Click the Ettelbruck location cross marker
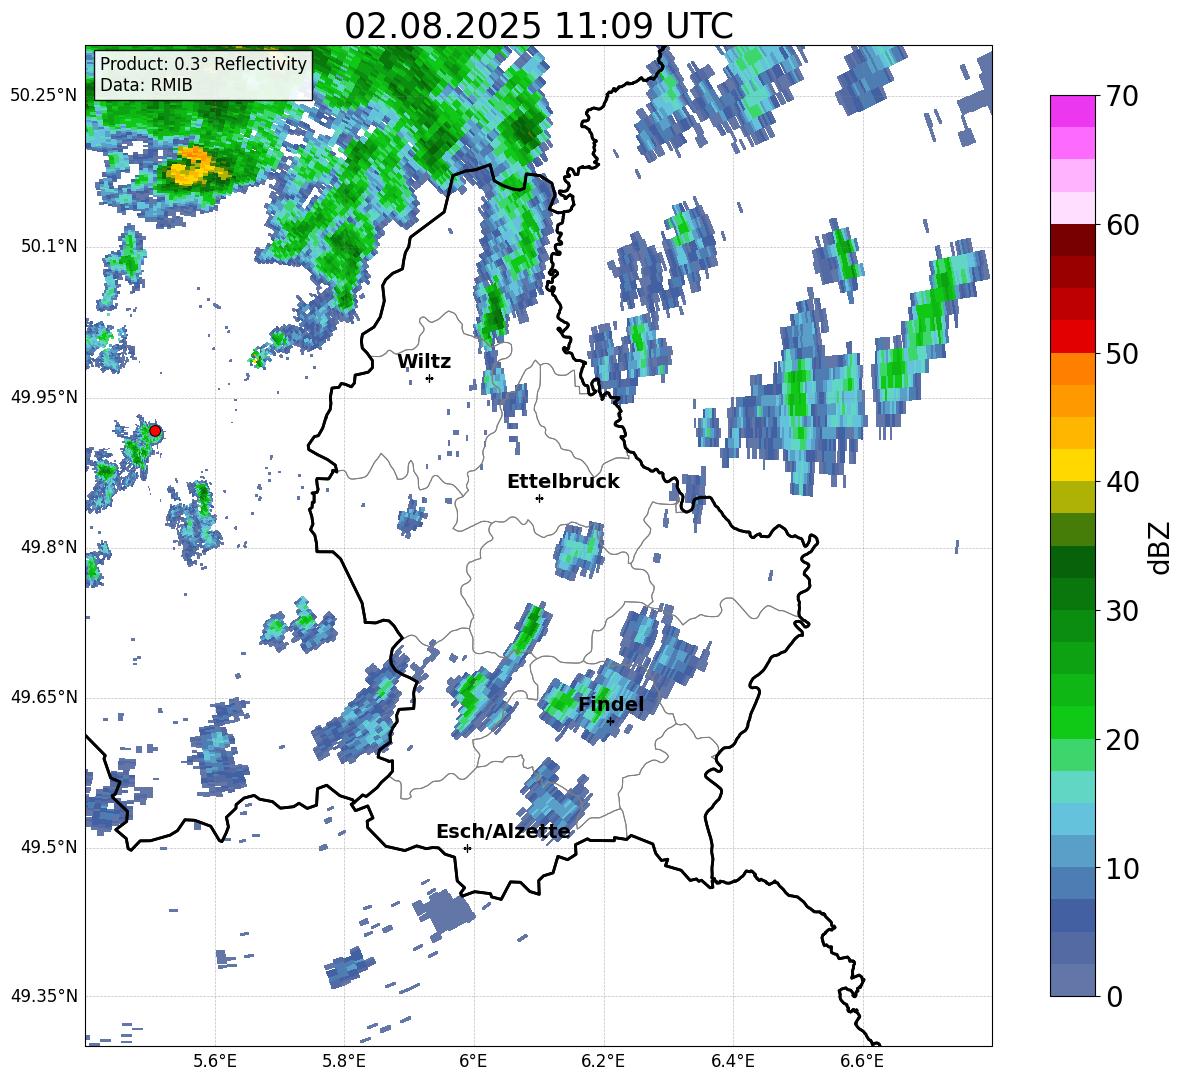This screenshot has width=1184, height=1081. click(539, 498)
